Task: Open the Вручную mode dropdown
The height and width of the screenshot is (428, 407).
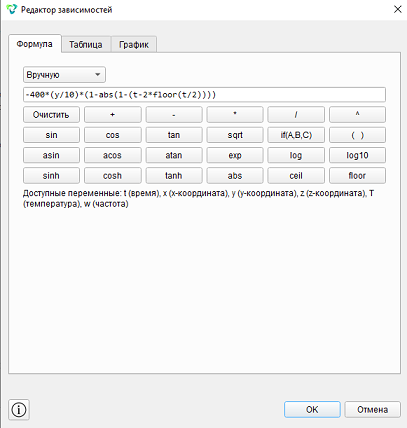Action: pos(64,75)
